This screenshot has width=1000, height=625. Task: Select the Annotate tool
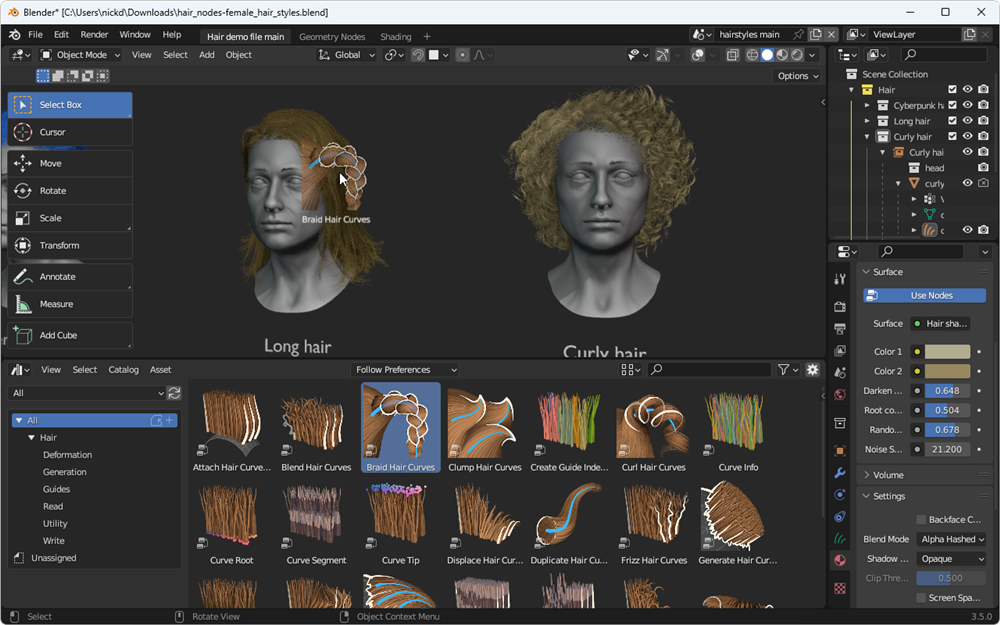pyautogui.click(x=69, y=276)
